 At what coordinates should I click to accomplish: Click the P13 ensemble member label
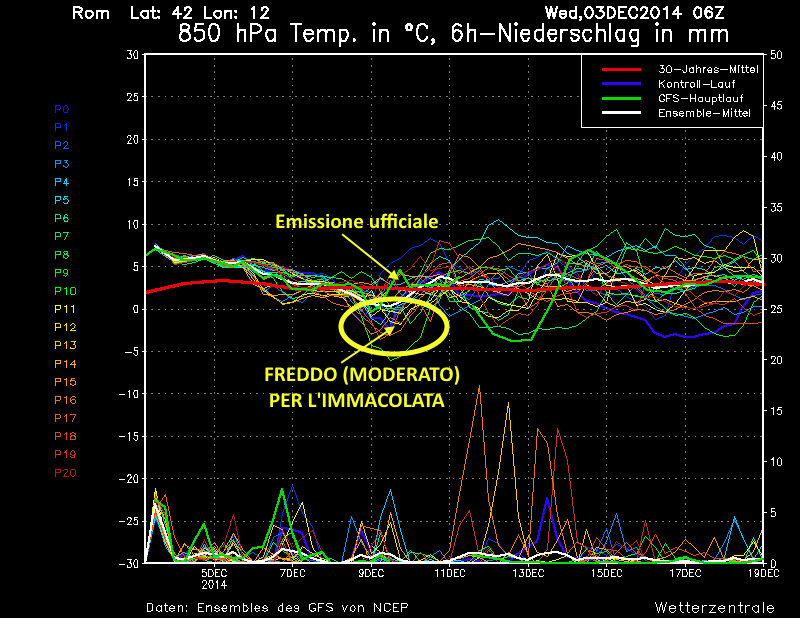coord(65,345)
